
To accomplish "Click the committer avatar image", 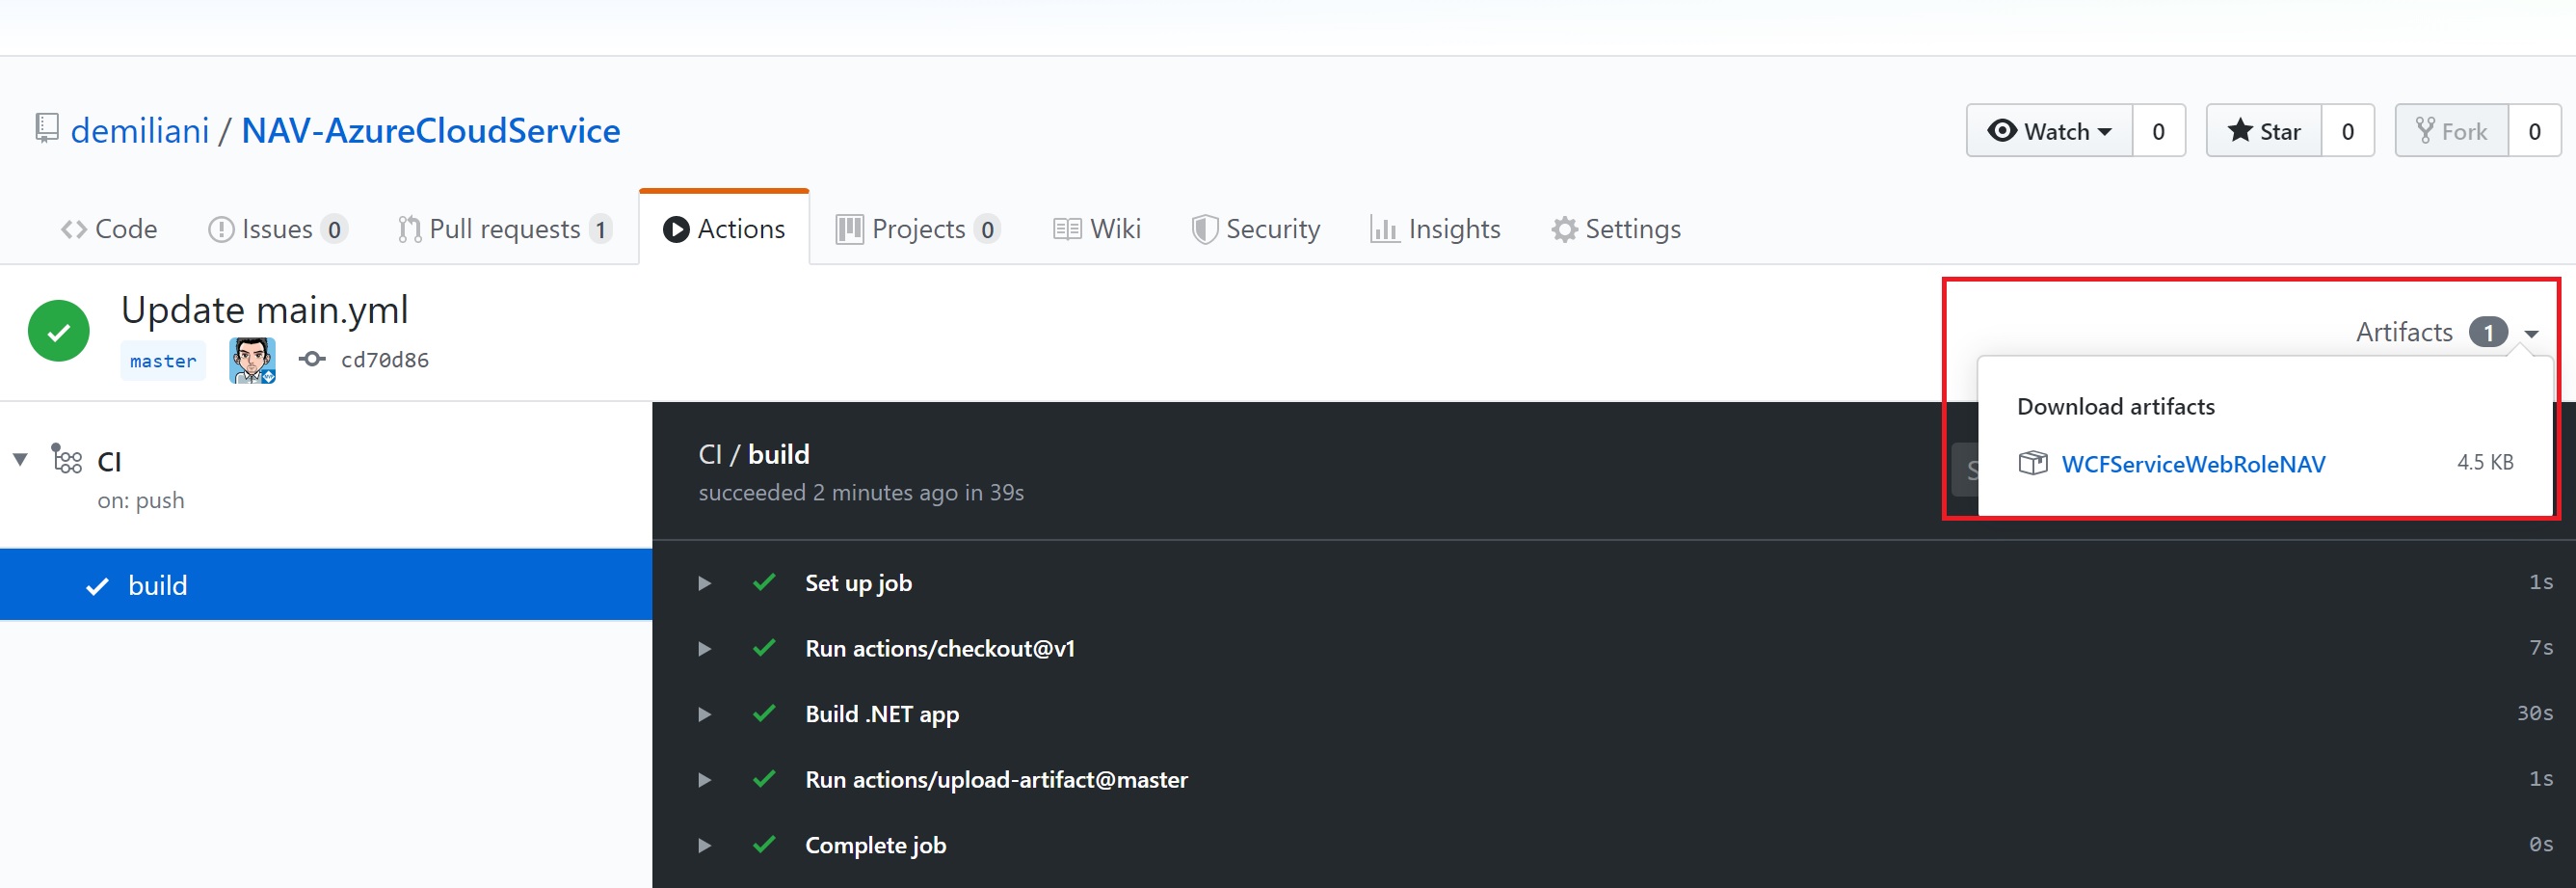I will click(x=252, y=360).
